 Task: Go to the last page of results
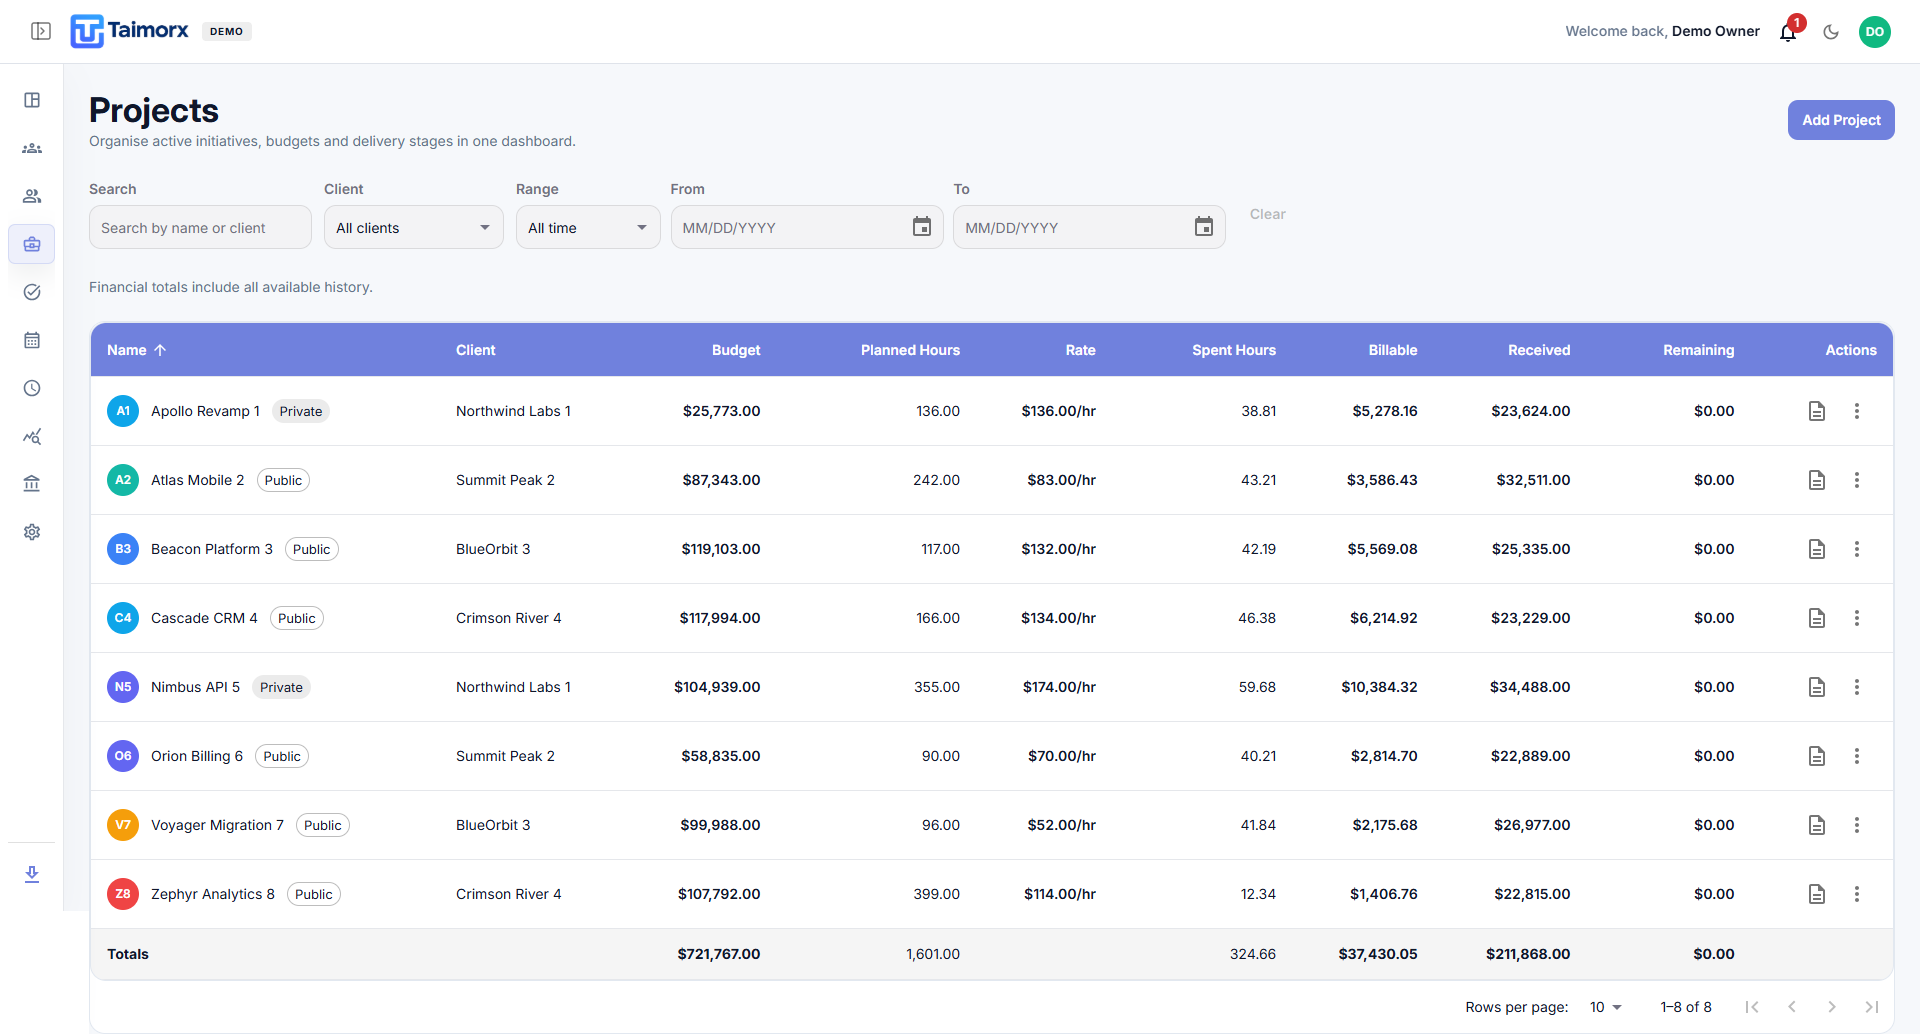click(1872, 1007)
